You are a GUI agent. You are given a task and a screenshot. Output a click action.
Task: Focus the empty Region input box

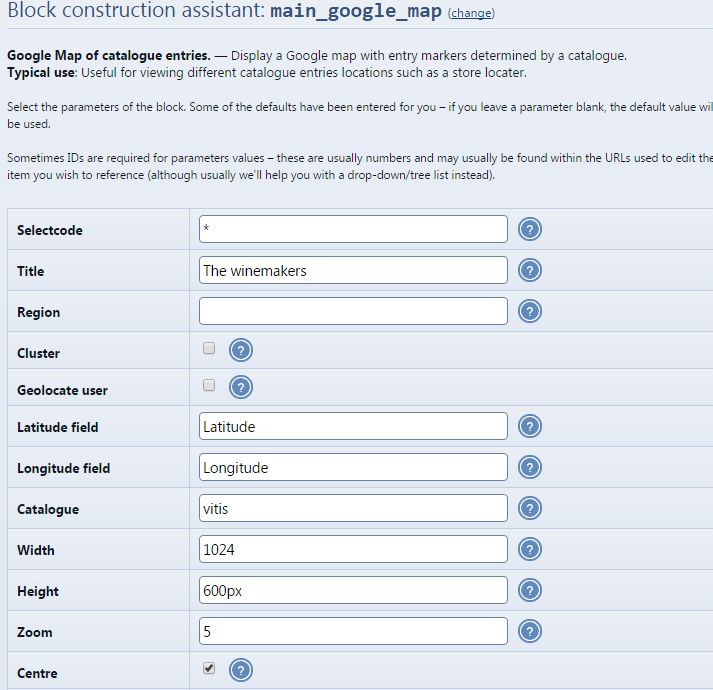coord(353,312)
